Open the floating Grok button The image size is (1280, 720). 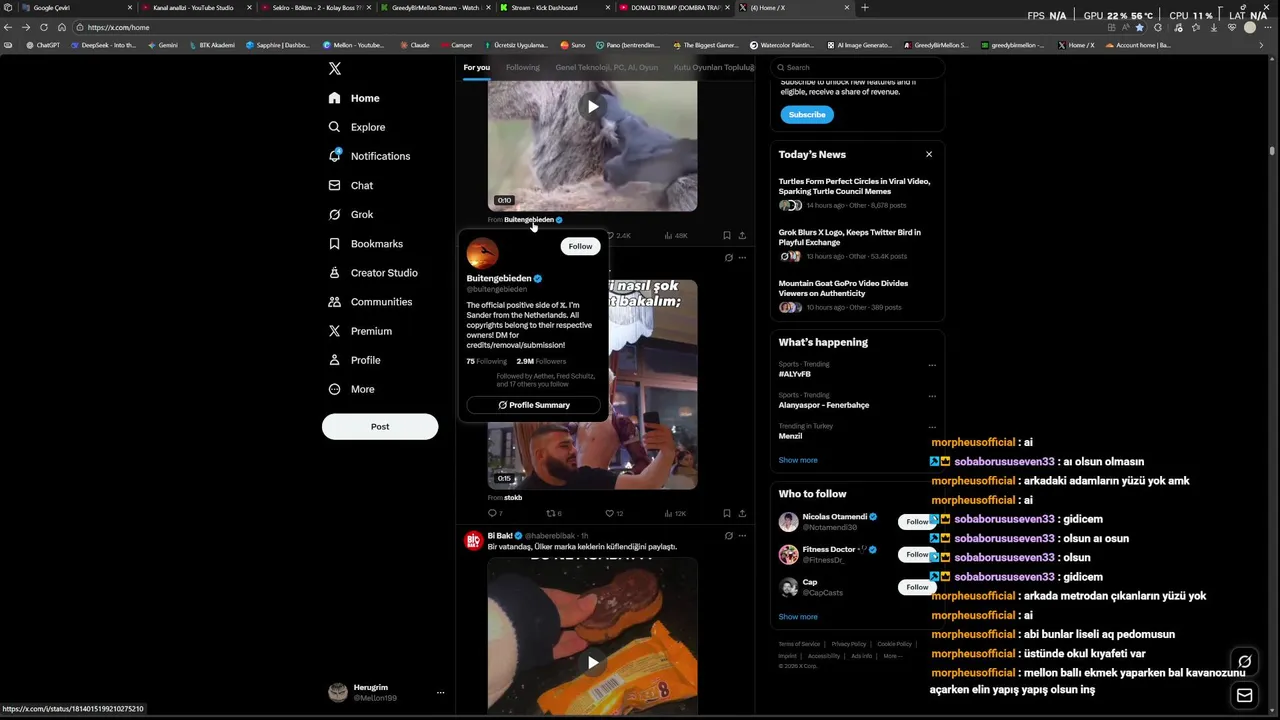(x=1244, y=661)
